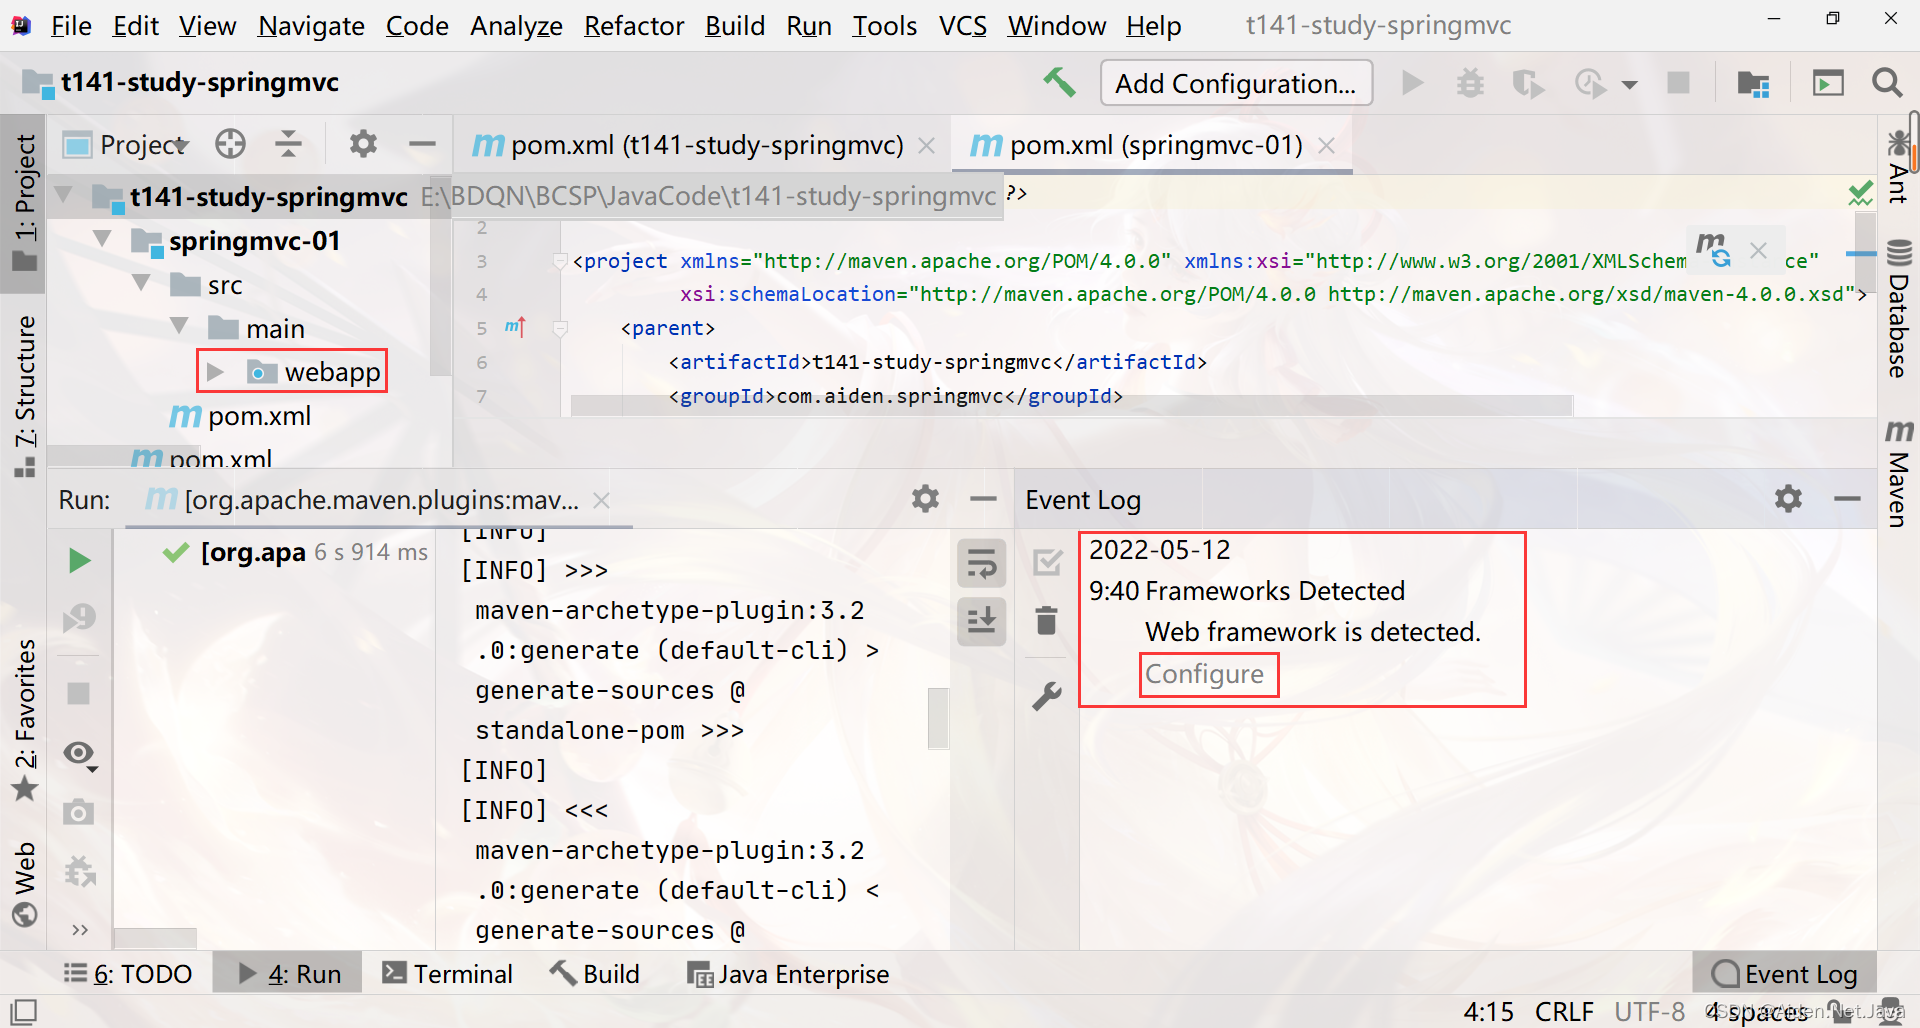Screen dimensions: 1920x1028
Task: Open the Run panel settings gear
Action: click(925, 498)
